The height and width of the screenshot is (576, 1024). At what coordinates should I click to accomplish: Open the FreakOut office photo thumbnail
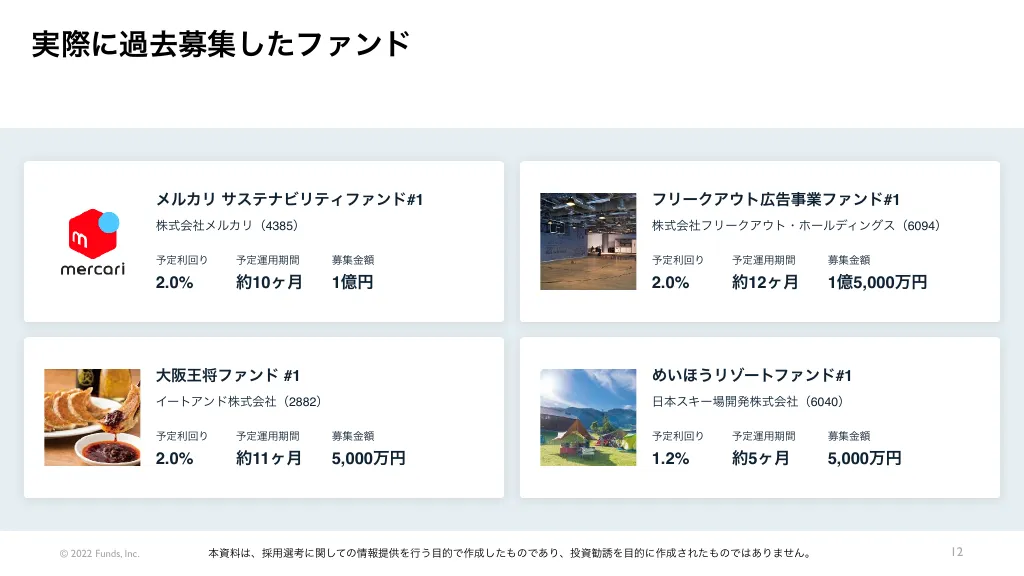(x=588, y=241)
